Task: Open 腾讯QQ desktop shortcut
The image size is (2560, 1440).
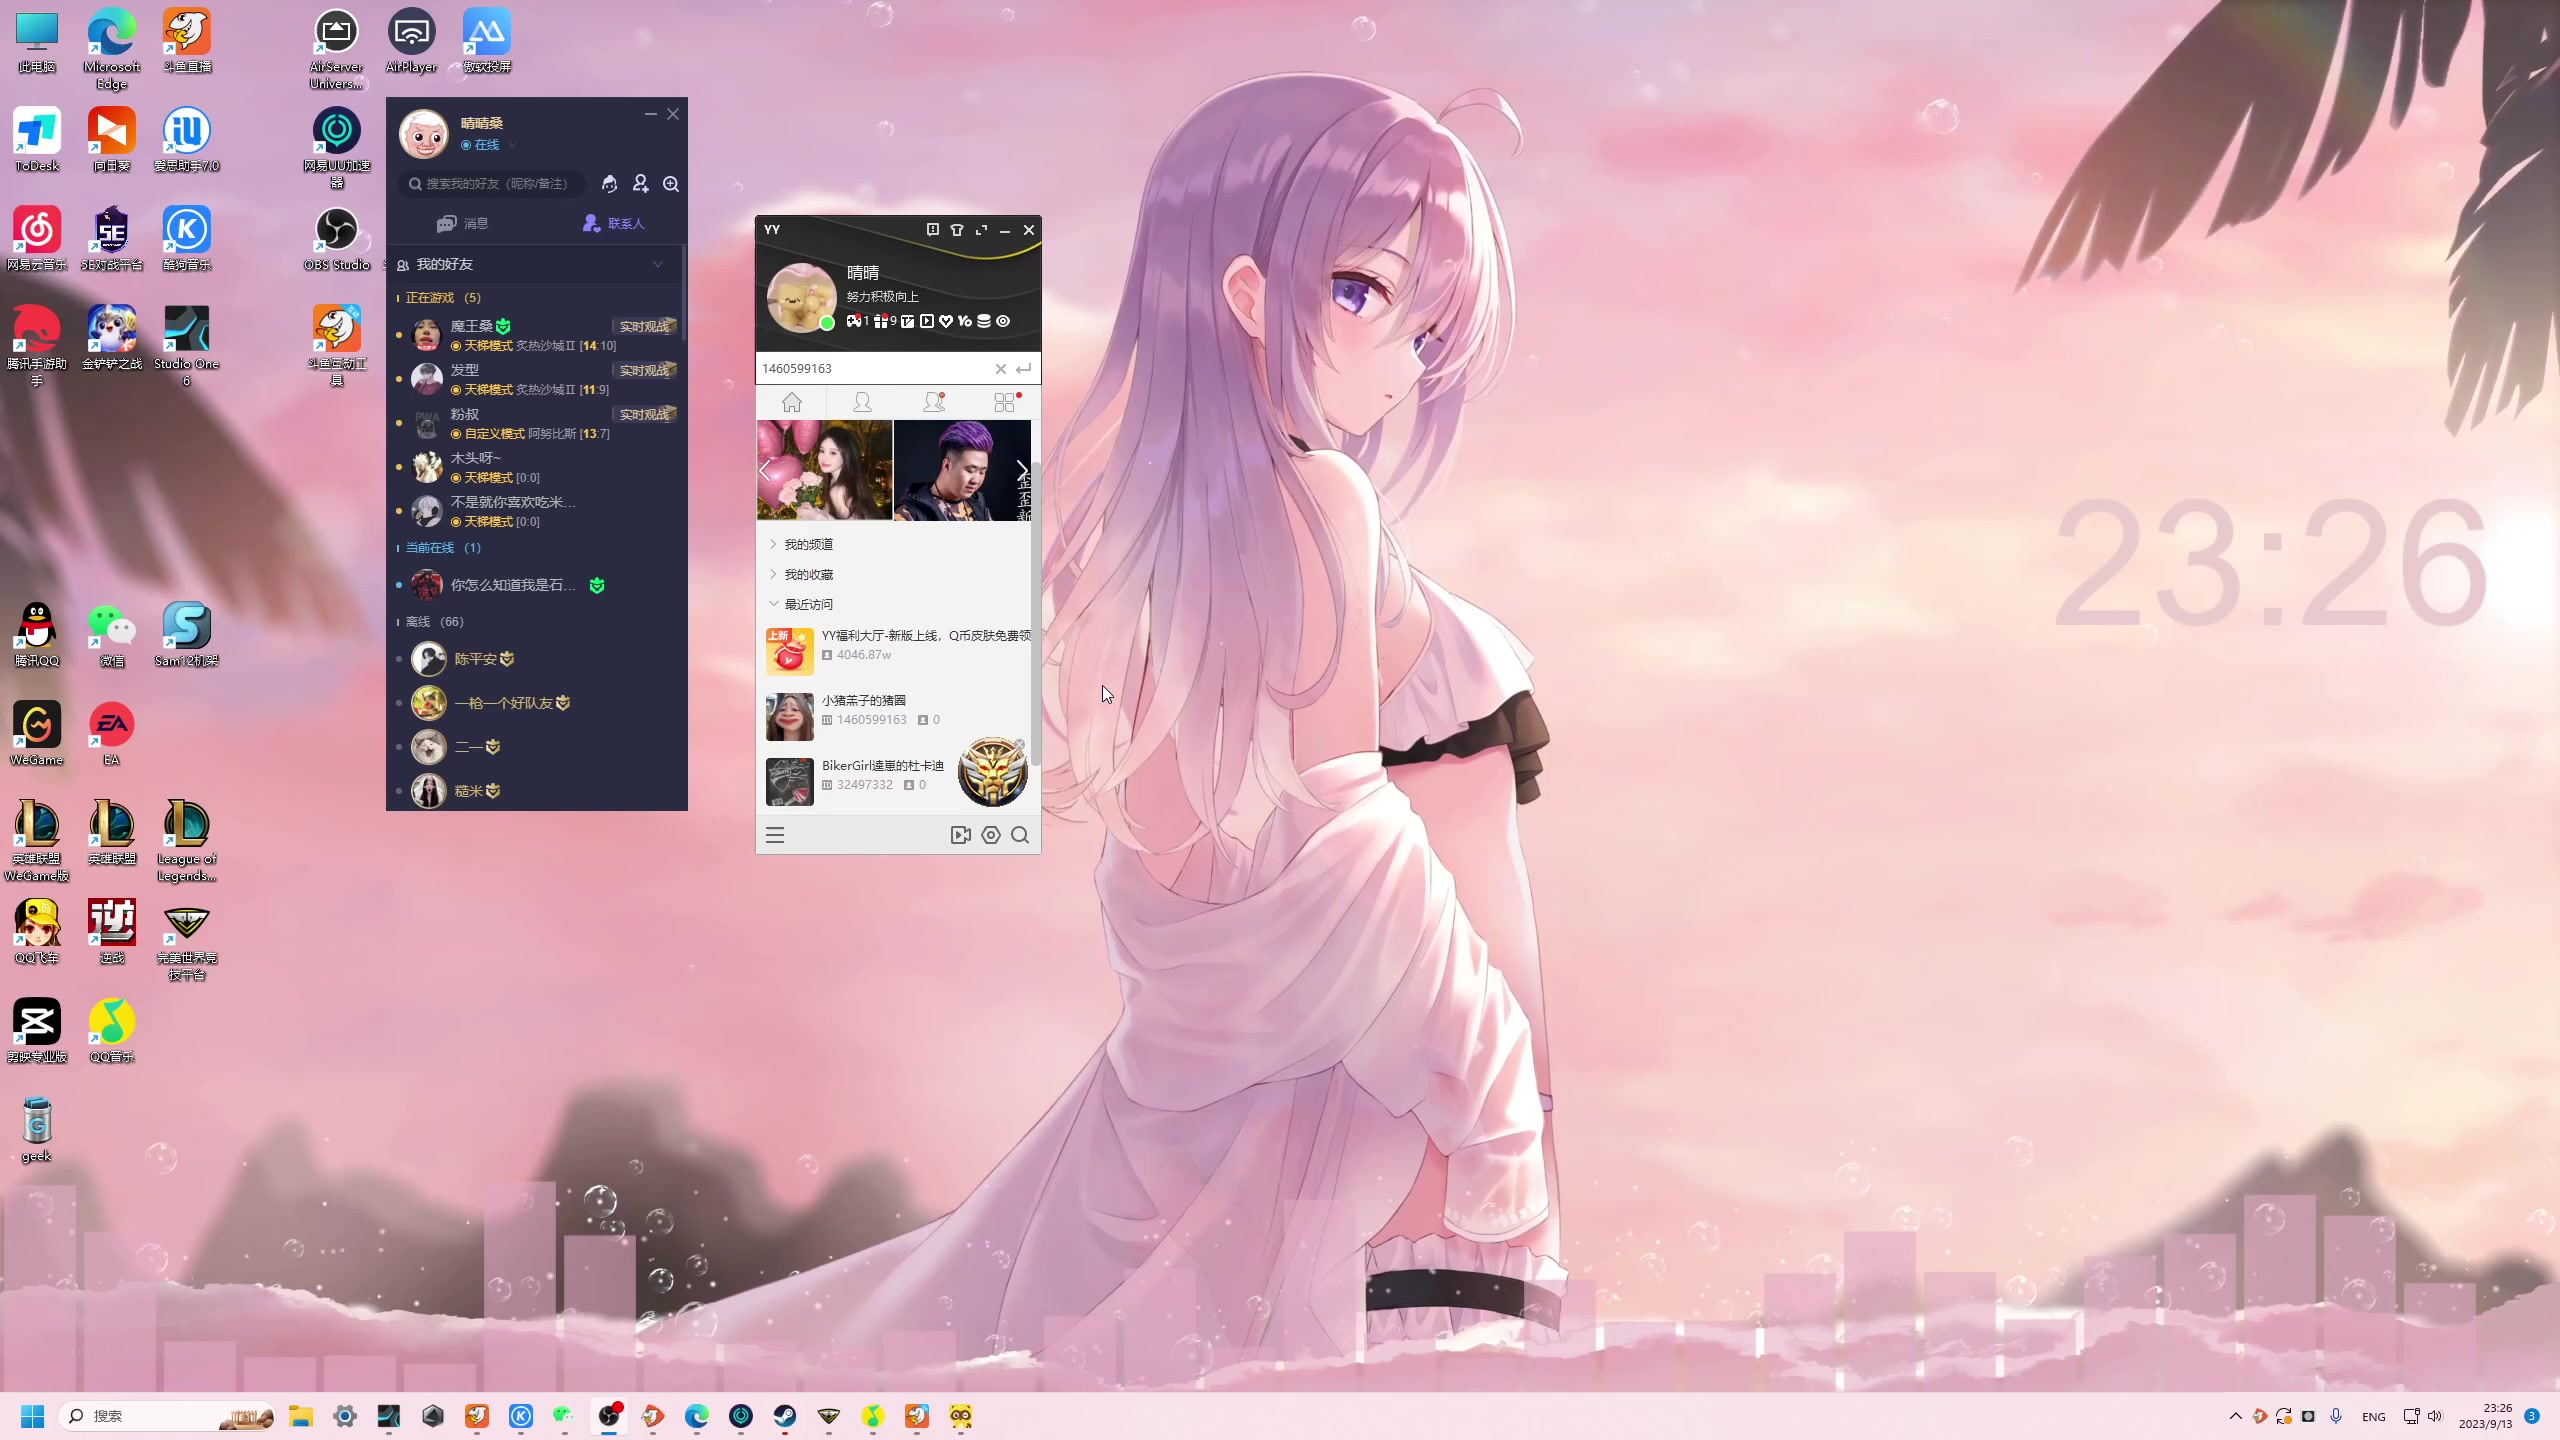Action: pos(37,635)
